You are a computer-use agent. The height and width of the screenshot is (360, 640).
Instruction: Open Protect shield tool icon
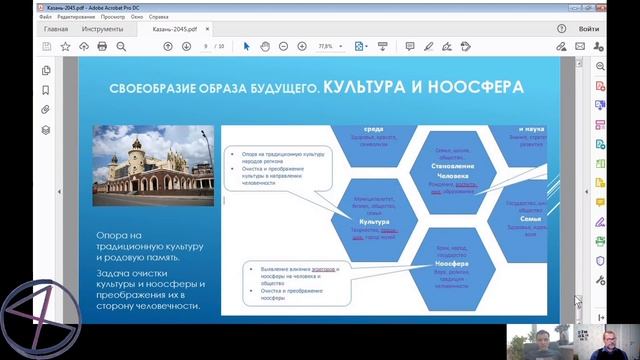600,261
